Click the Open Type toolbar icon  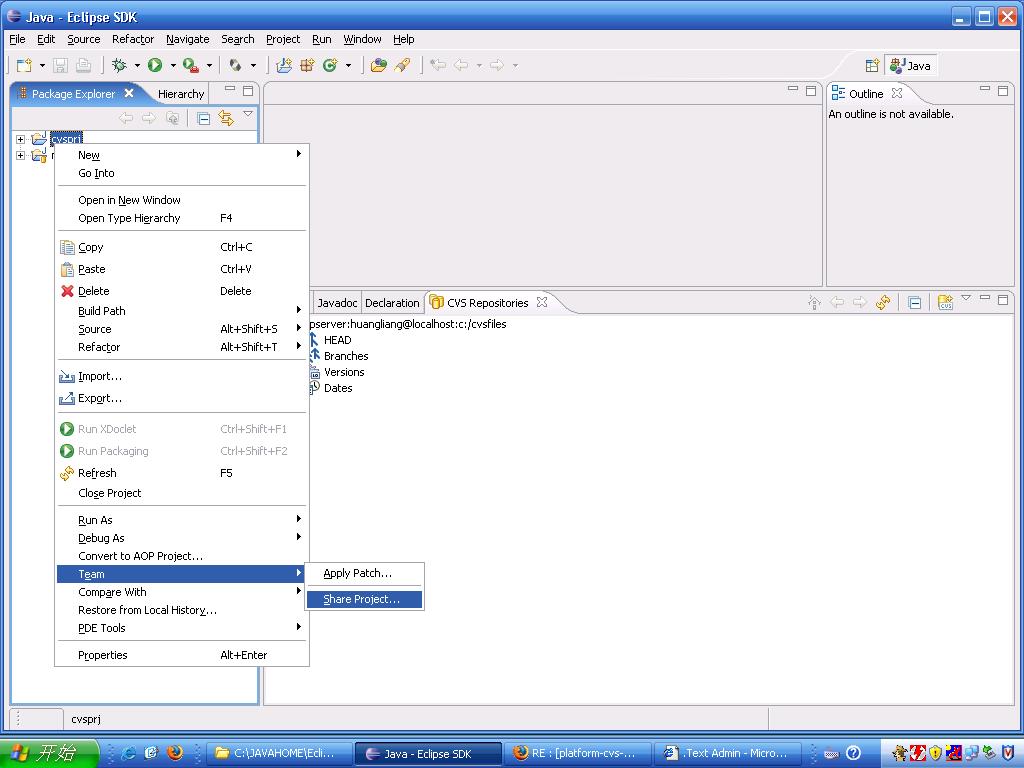coord(379,65)
